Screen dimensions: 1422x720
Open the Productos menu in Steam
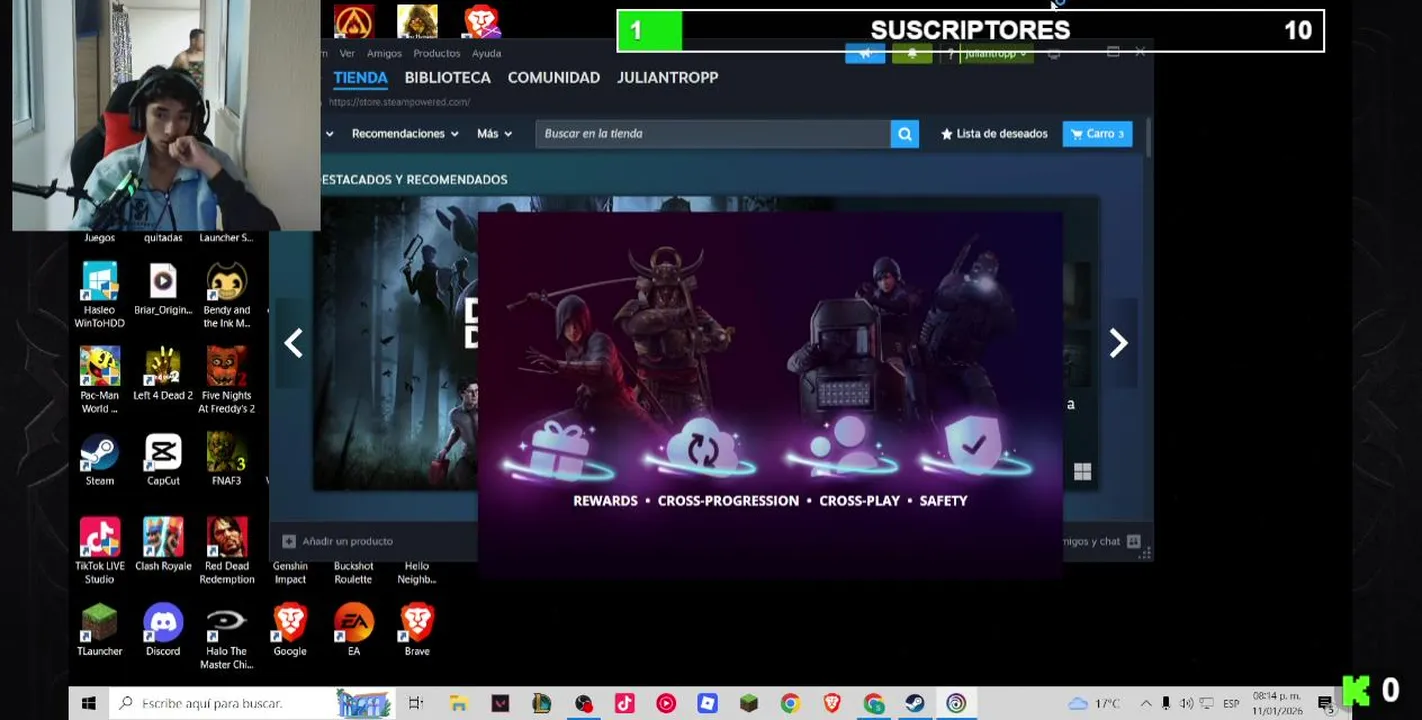(436, 53)
